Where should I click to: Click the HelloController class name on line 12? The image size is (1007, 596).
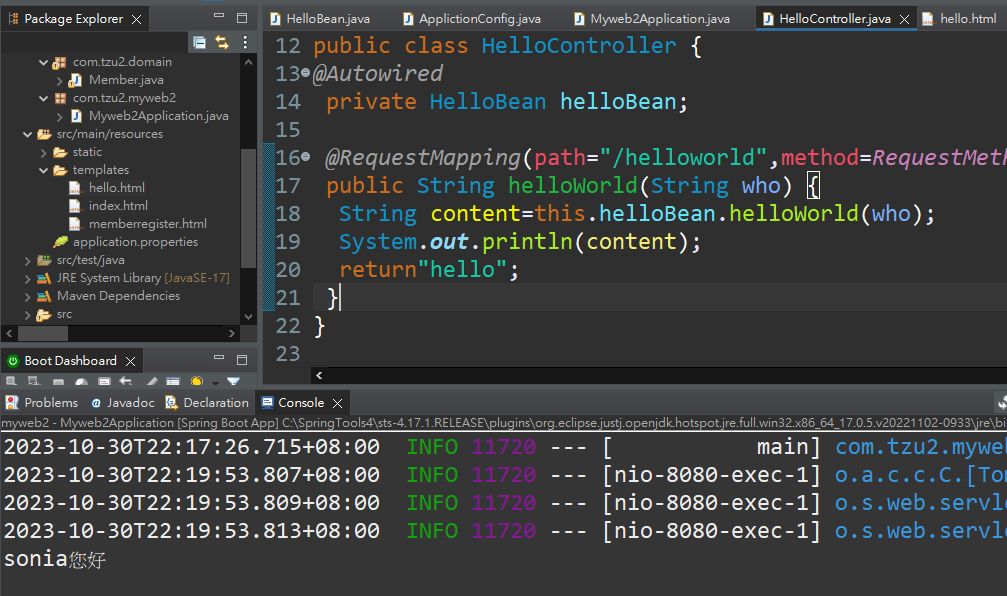pyautogui.click(x=579, y=46)
